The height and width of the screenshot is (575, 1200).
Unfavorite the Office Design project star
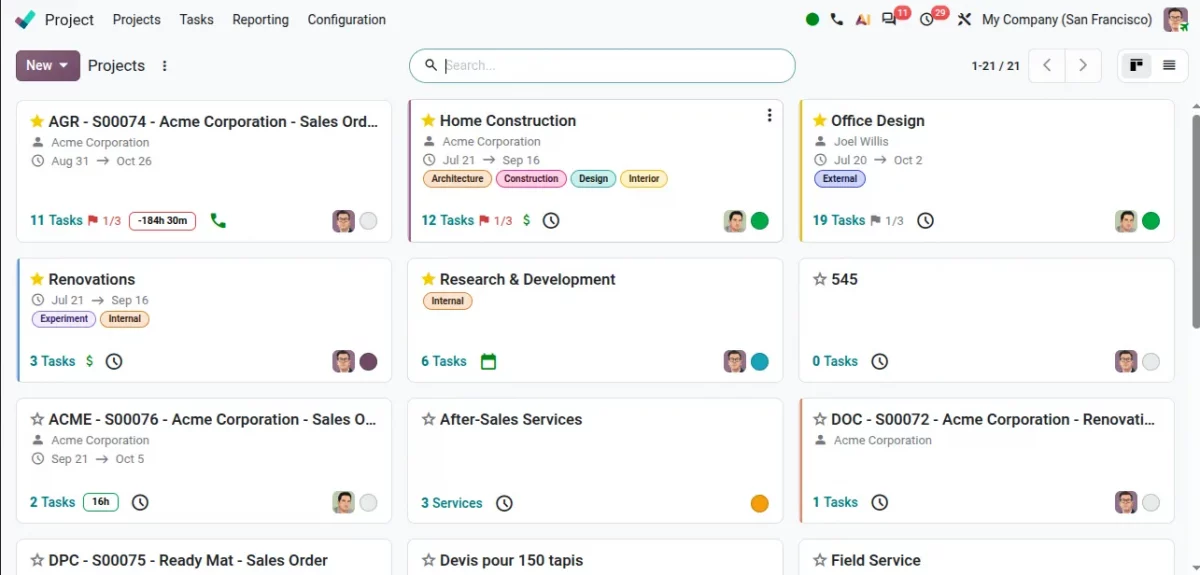point(819,120)
